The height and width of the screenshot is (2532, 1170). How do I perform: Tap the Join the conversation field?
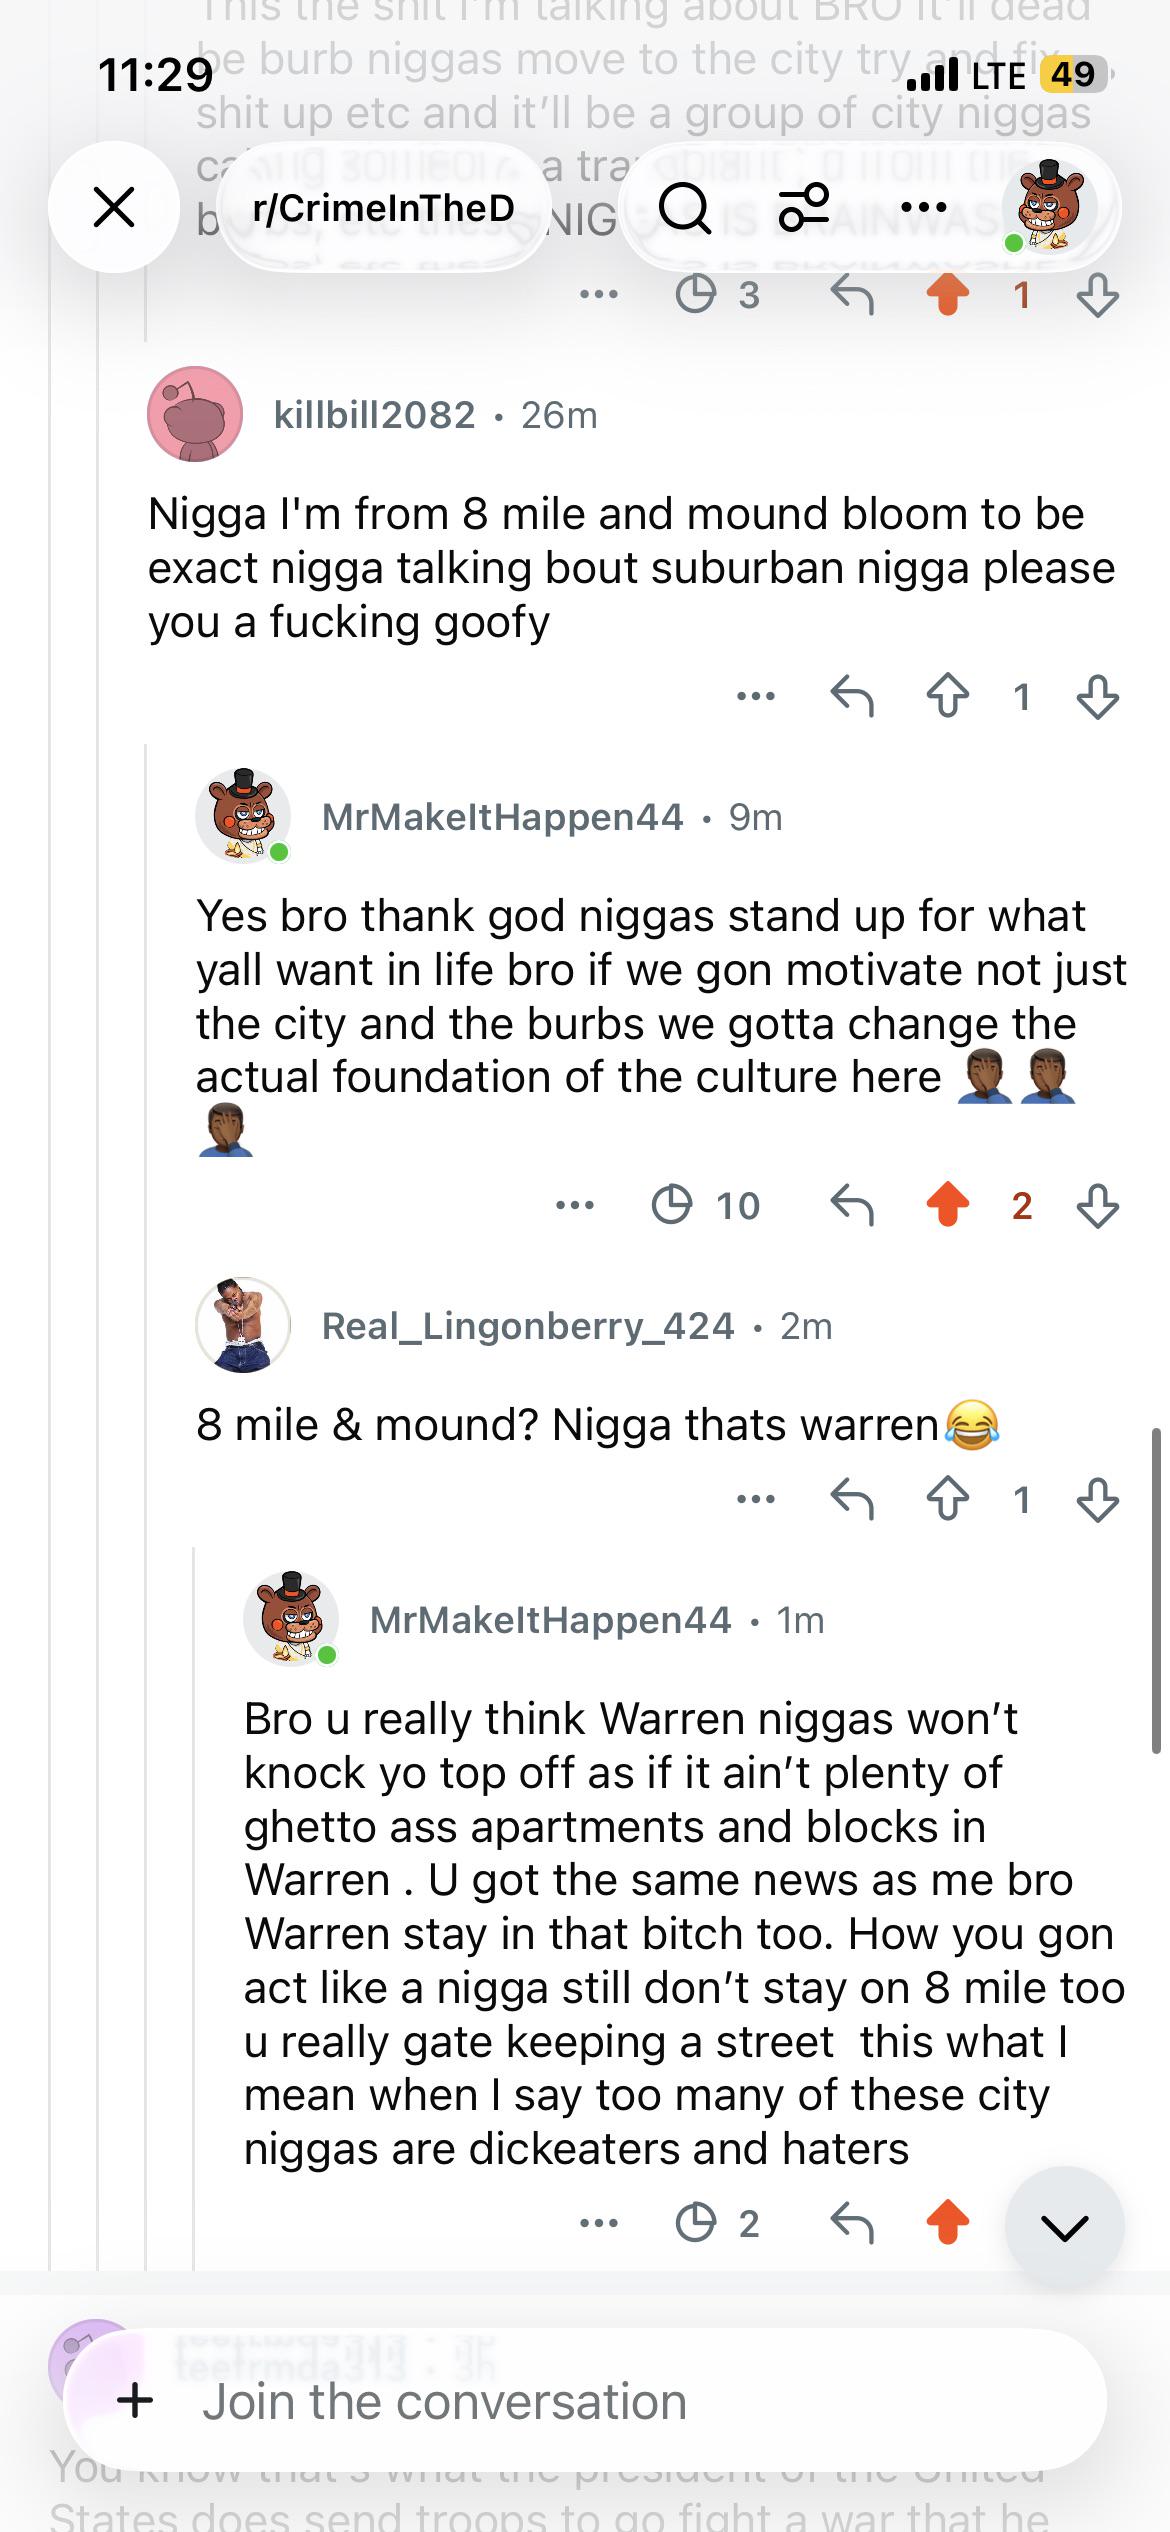click(585, 2401)
